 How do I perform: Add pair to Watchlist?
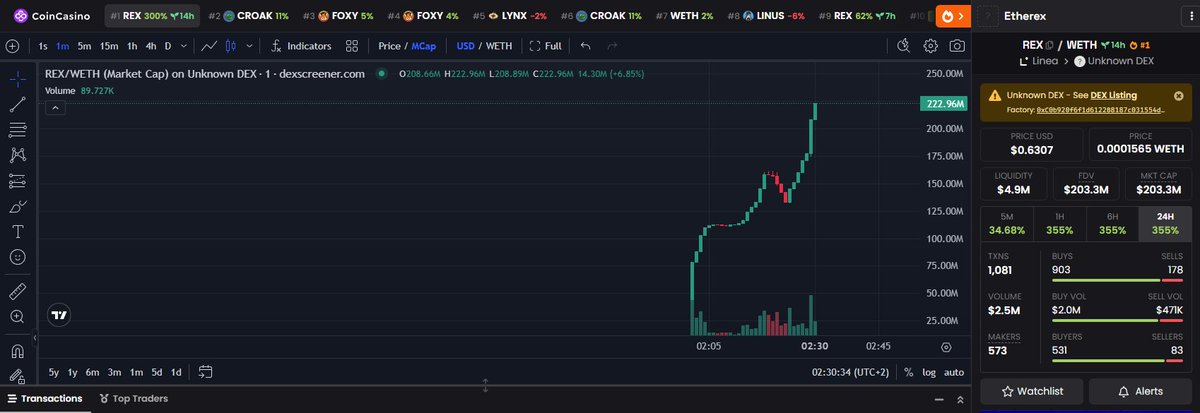pyautogui.click(x=1032, y=391)
